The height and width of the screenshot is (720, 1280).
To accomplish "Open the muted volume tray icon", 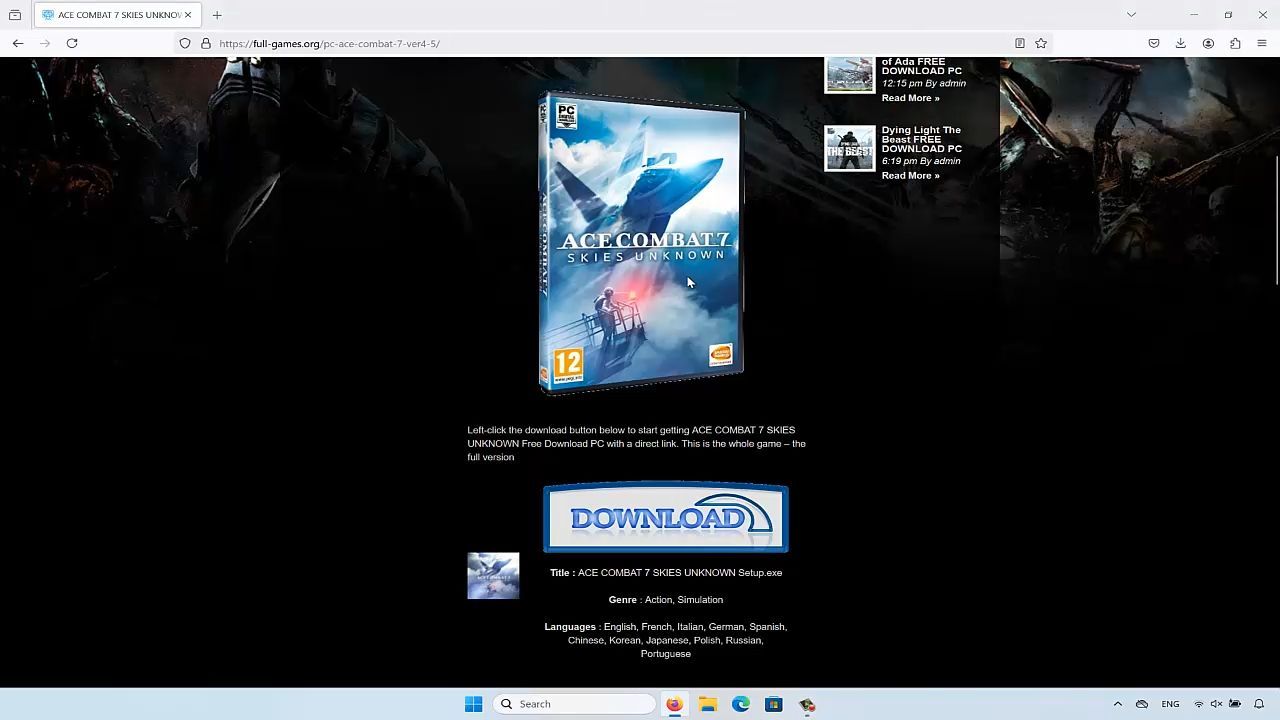I will coord(1217,704).
